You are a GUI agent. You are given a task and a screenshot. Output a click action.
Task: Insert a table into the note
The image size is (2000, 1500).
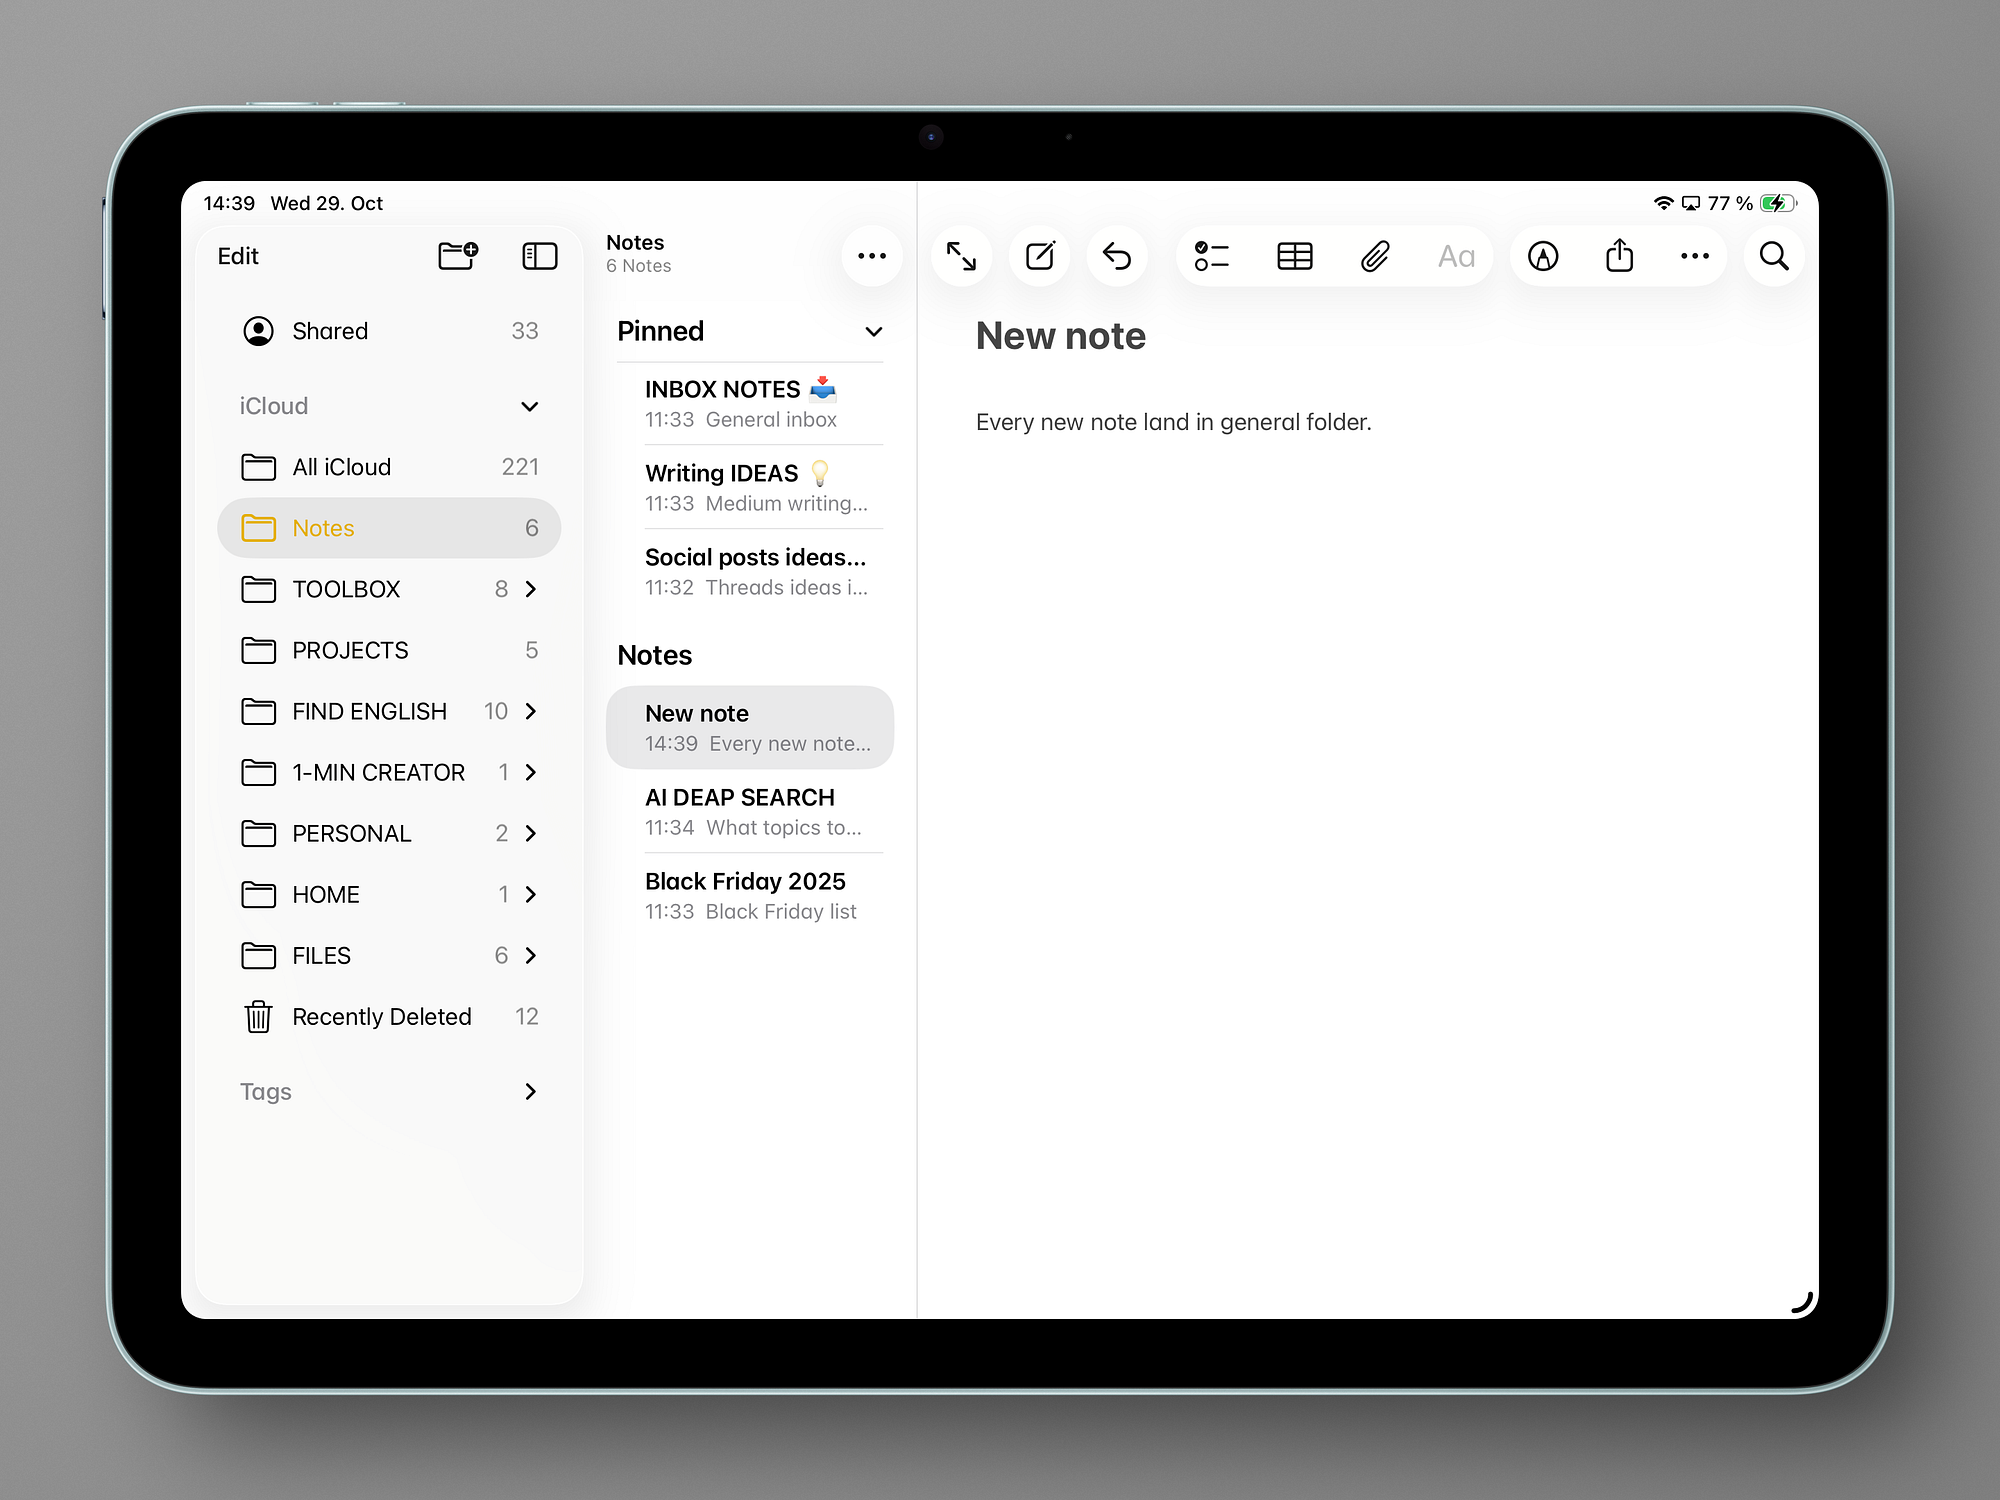point(1294,256)
